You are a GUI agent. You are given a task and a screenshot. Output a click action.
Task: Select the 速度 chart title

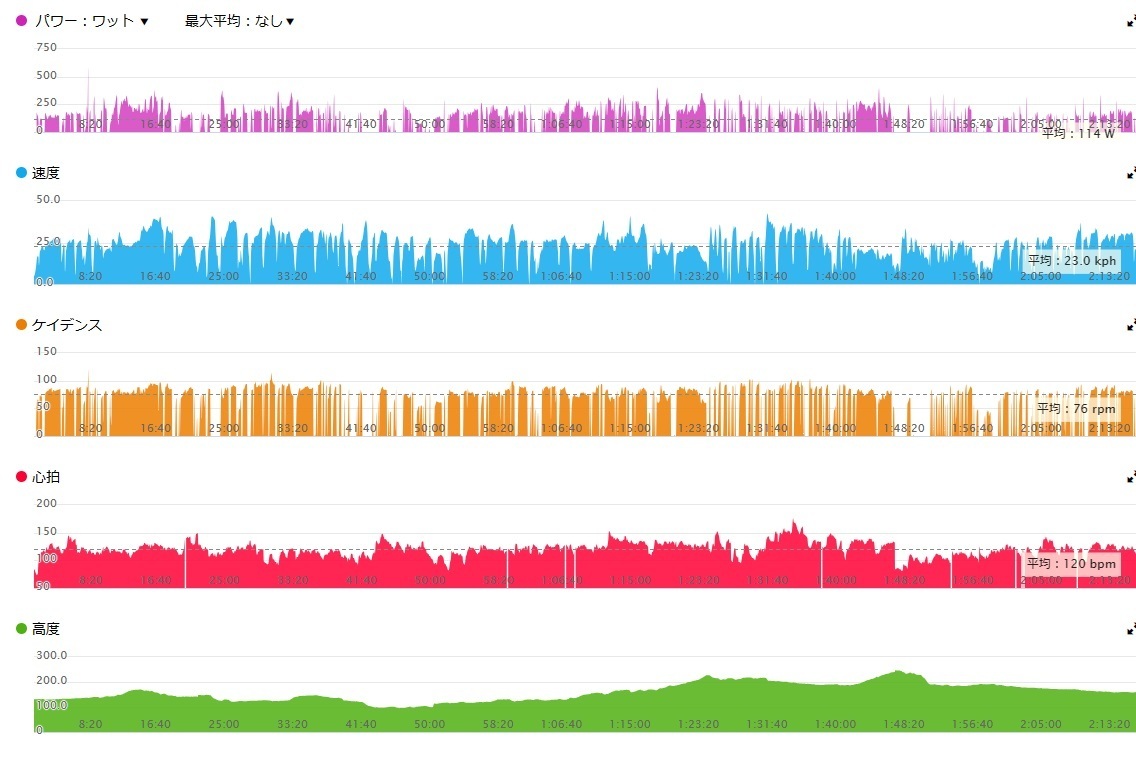(x=46, y=173)
